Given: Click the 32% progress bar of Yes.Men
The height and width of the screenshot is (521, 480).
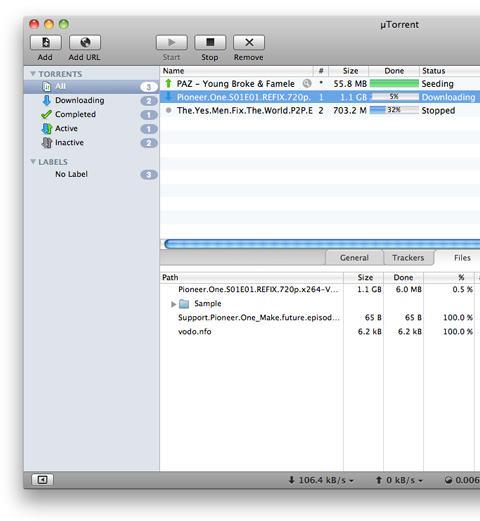Looking at the screenshot, I should pos(394,110).
